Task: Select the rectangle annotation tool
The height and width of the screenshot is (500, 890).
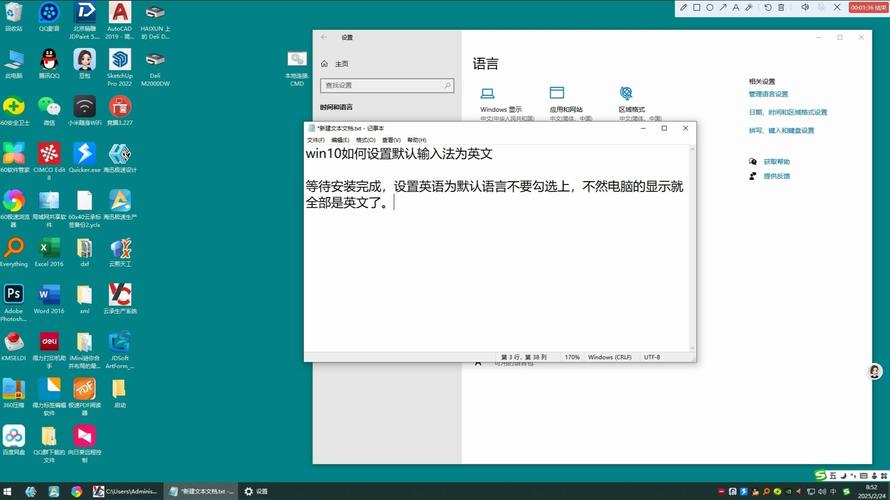Action: tap(697, 7)
